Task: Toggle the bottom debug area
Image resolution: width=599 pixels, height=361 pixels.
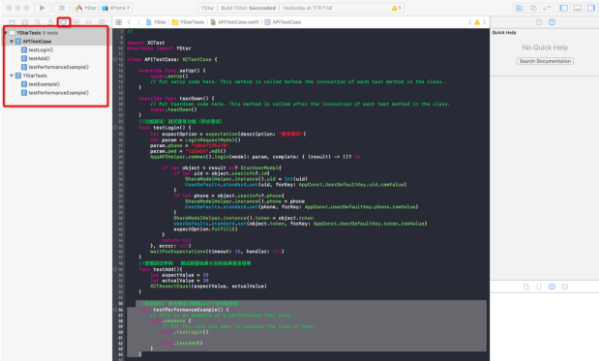Action: (x=577, y=8)
